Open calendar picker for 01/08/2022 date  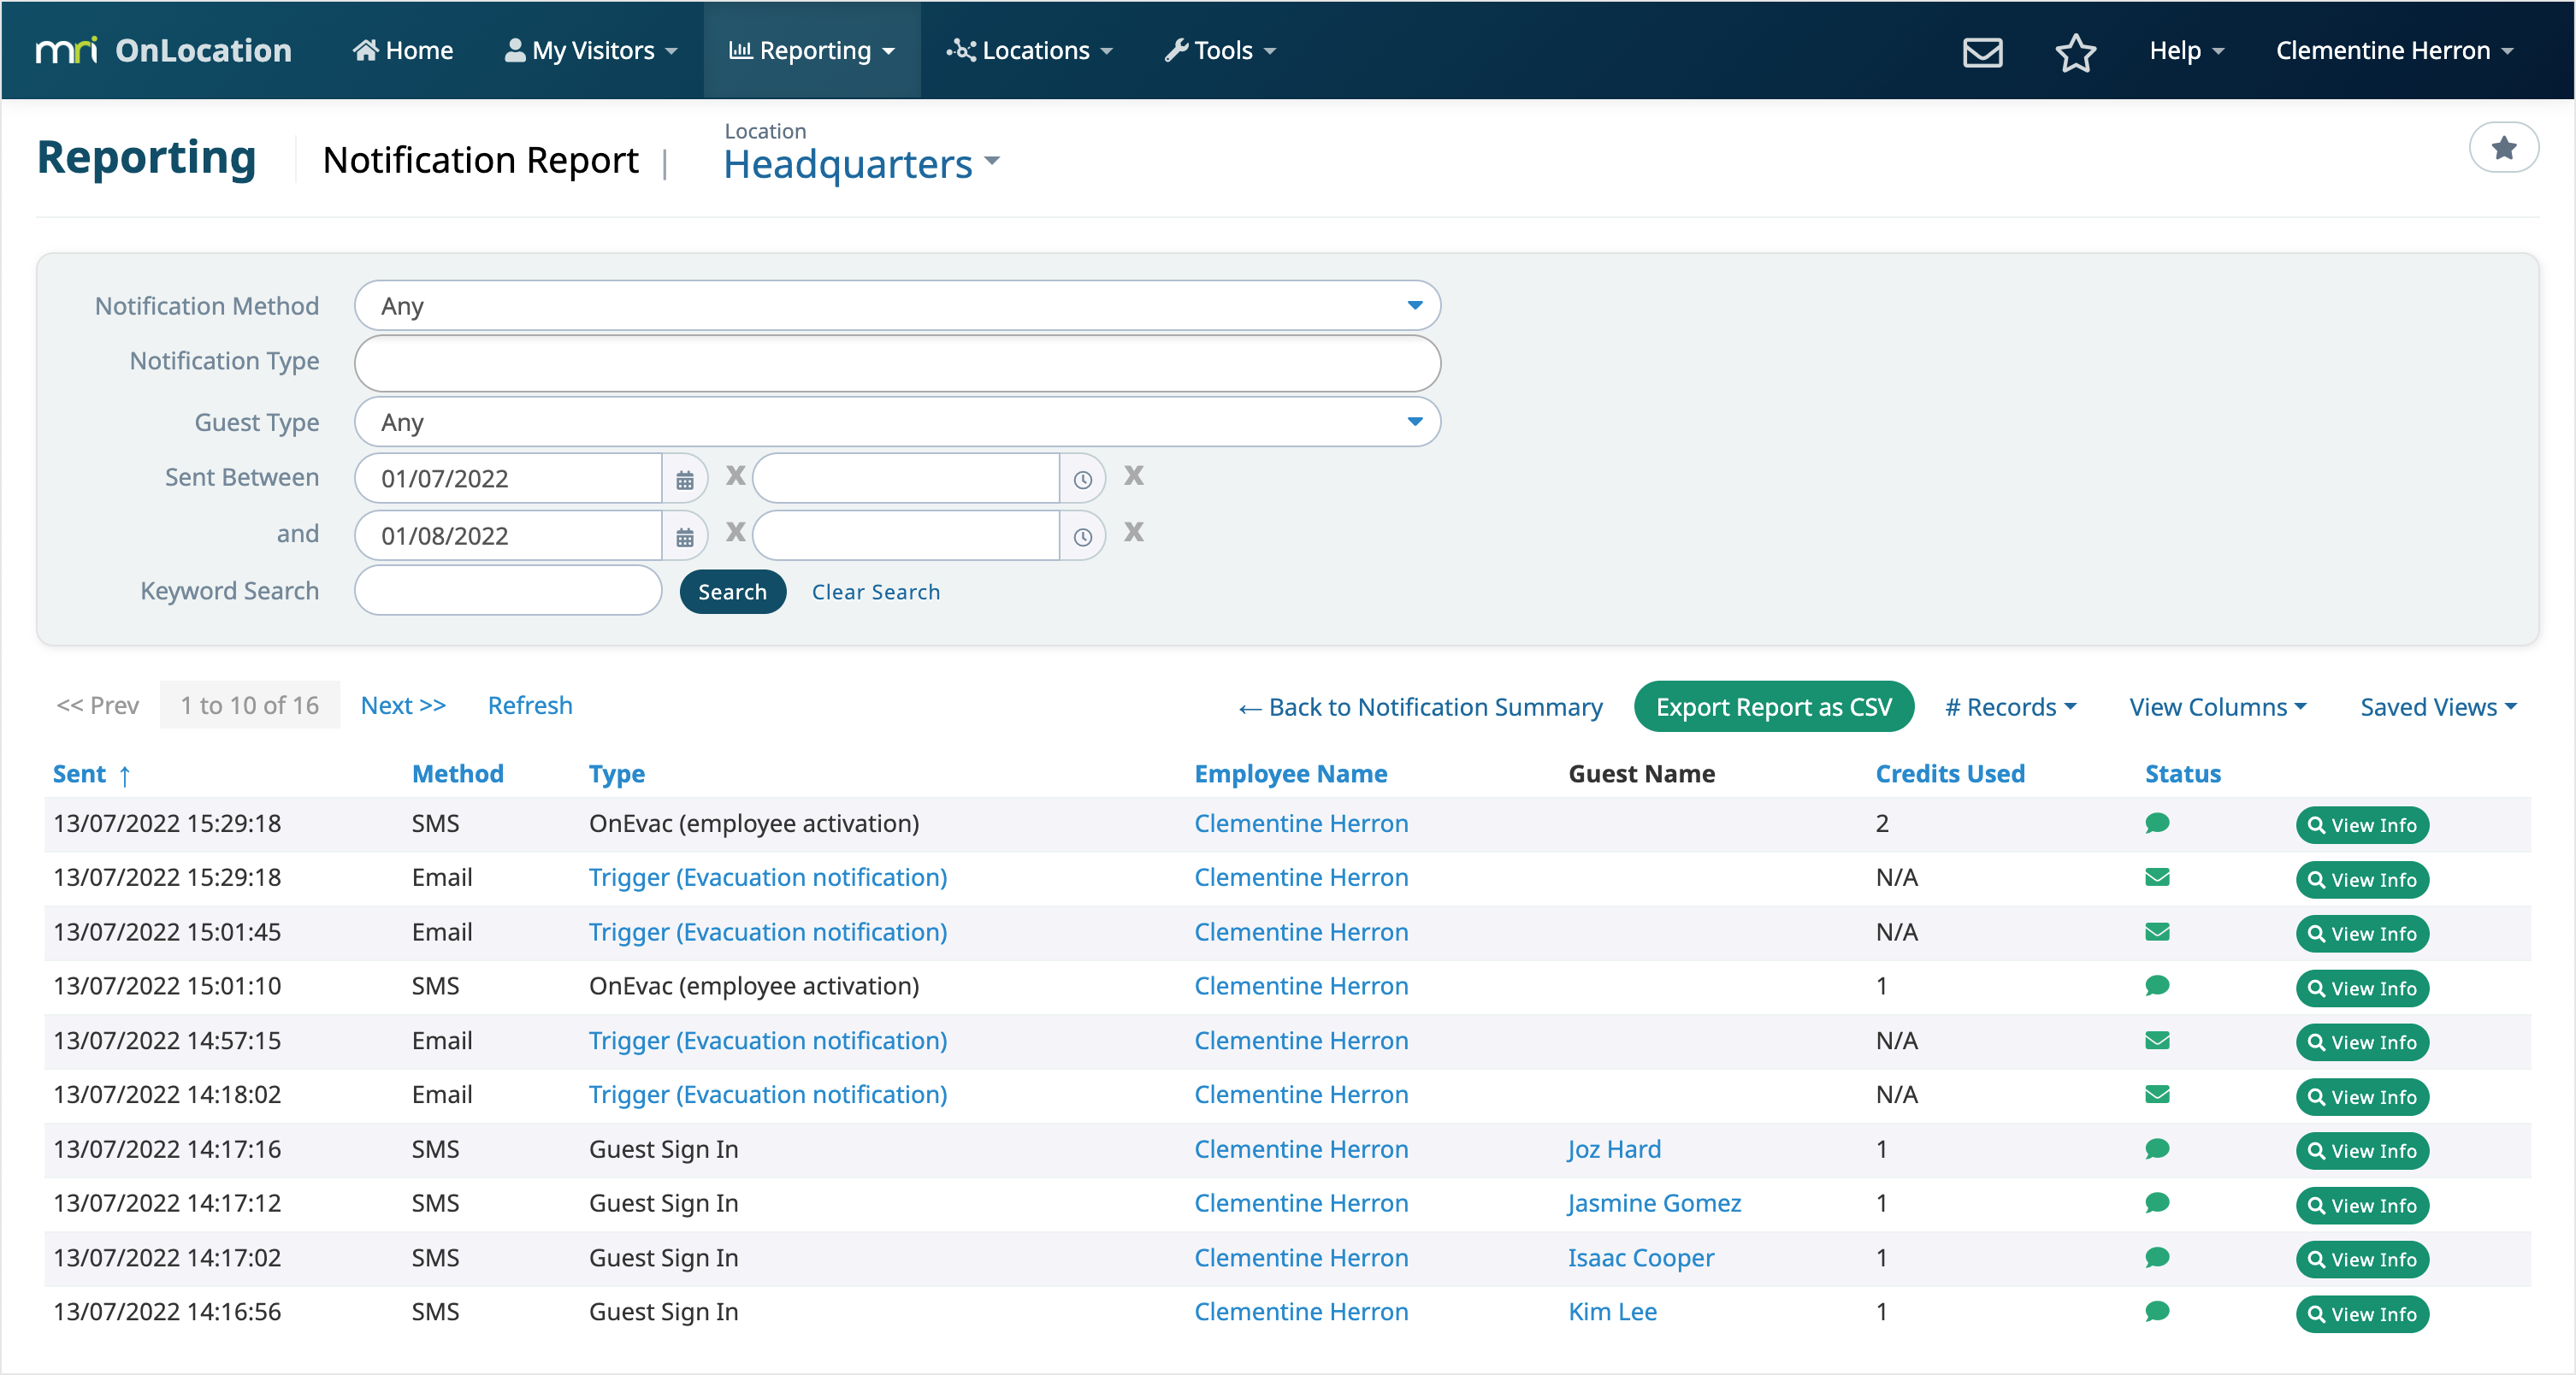click(684, 536)
